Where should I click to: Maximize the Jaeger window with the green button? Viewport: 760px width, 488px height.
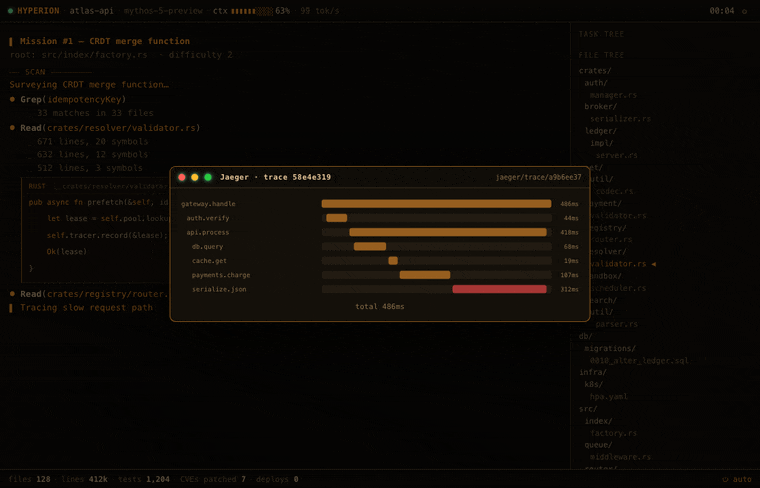(208, 177)
